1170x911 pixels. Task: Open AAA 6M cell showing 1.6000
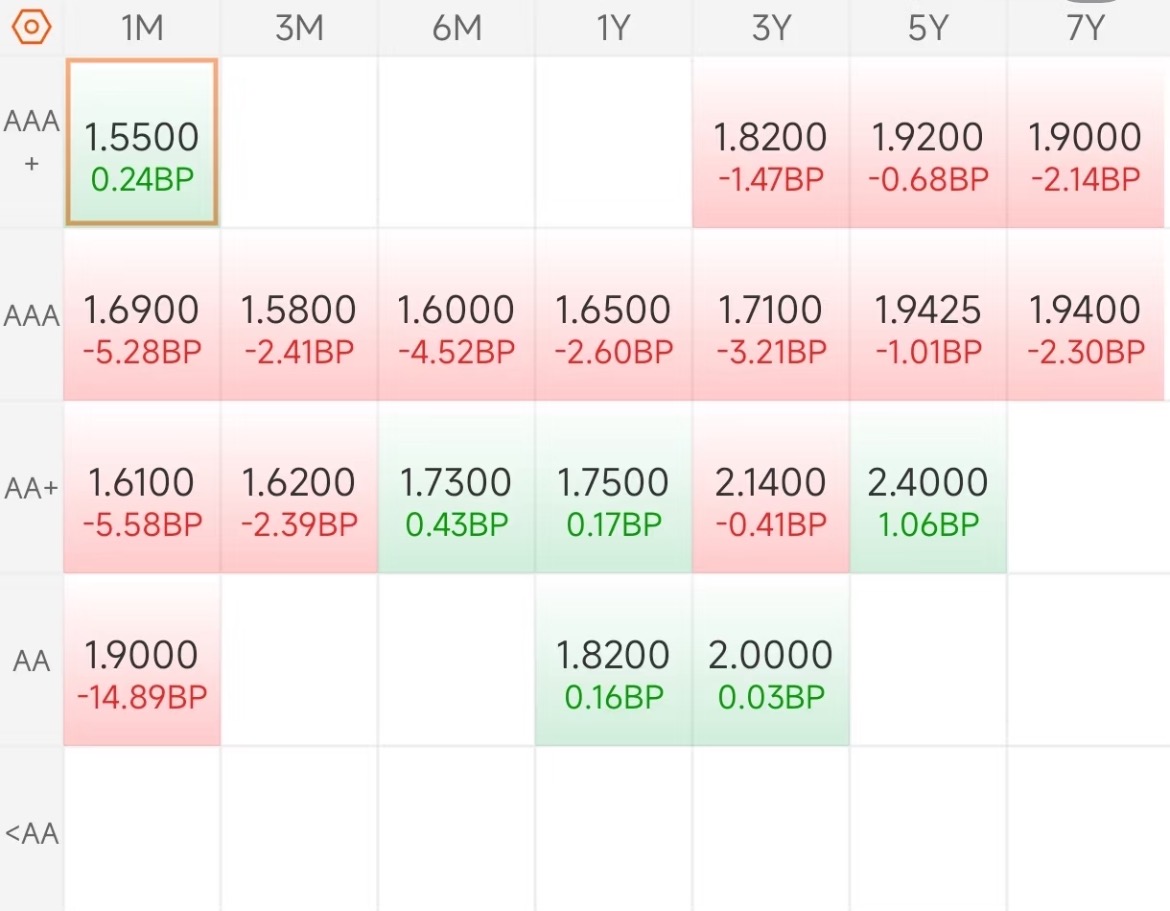[x=457, y=315]
